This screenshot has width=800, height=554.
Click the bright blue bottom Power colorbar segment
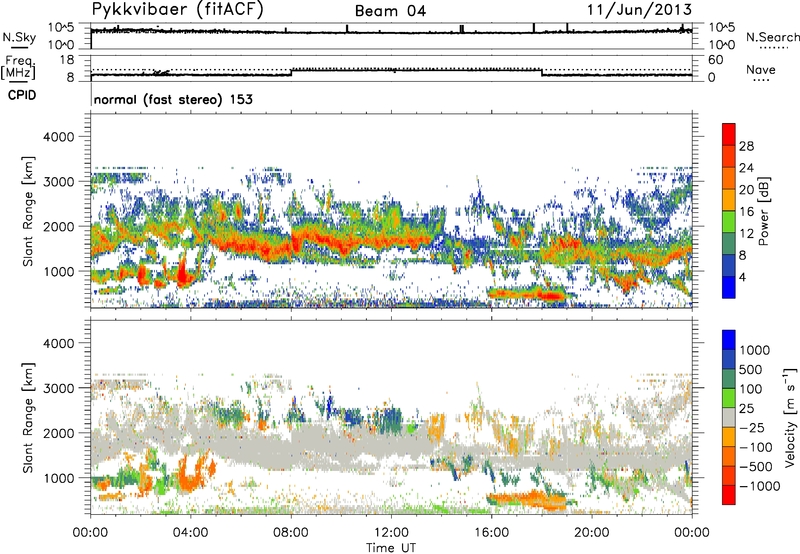pyautogui.click(x=729, y=287)
